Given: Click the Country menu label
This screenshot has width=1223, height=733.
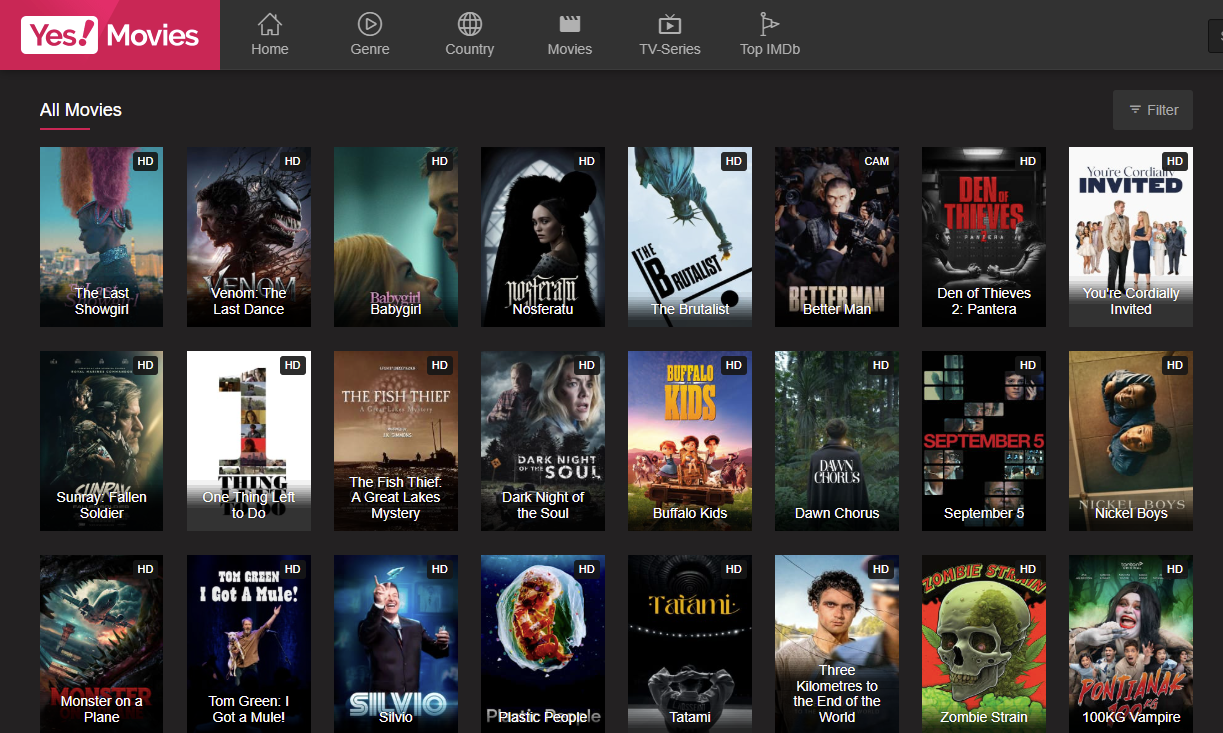Looking at the screenshot, I should (x=470, y=49).
